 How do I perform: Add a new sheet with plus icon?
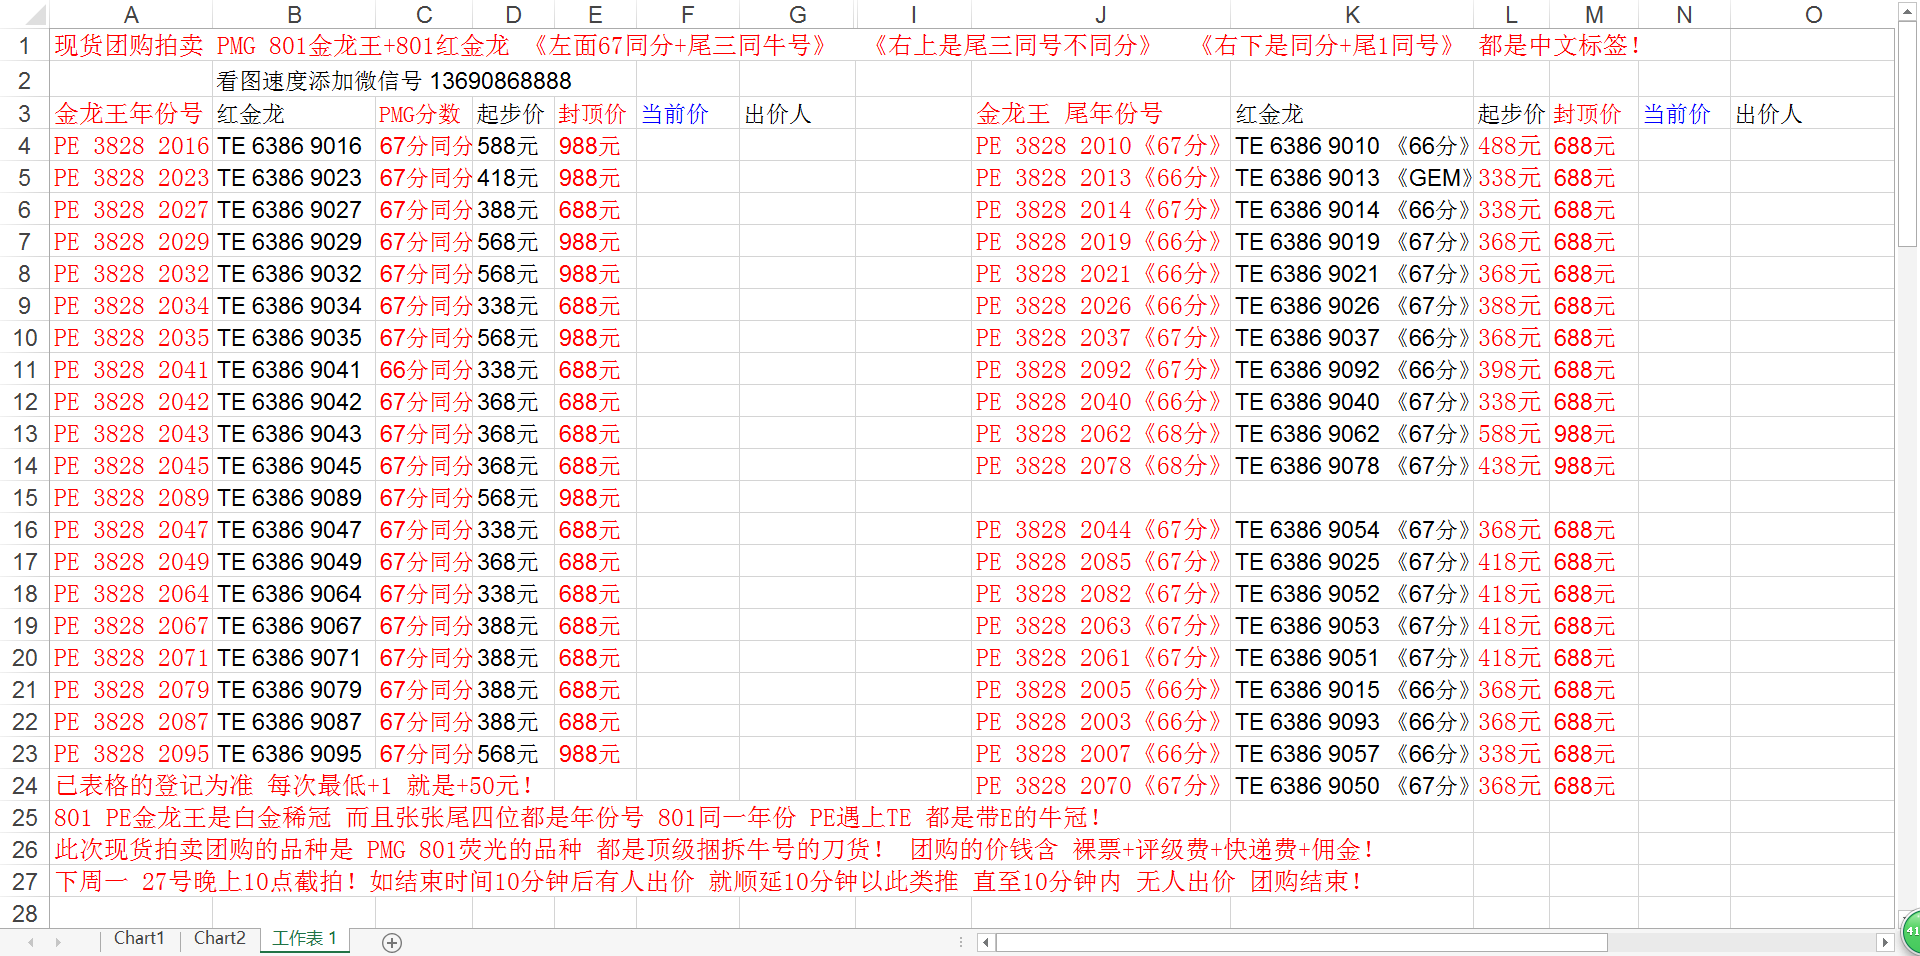[x=392, y=942]
